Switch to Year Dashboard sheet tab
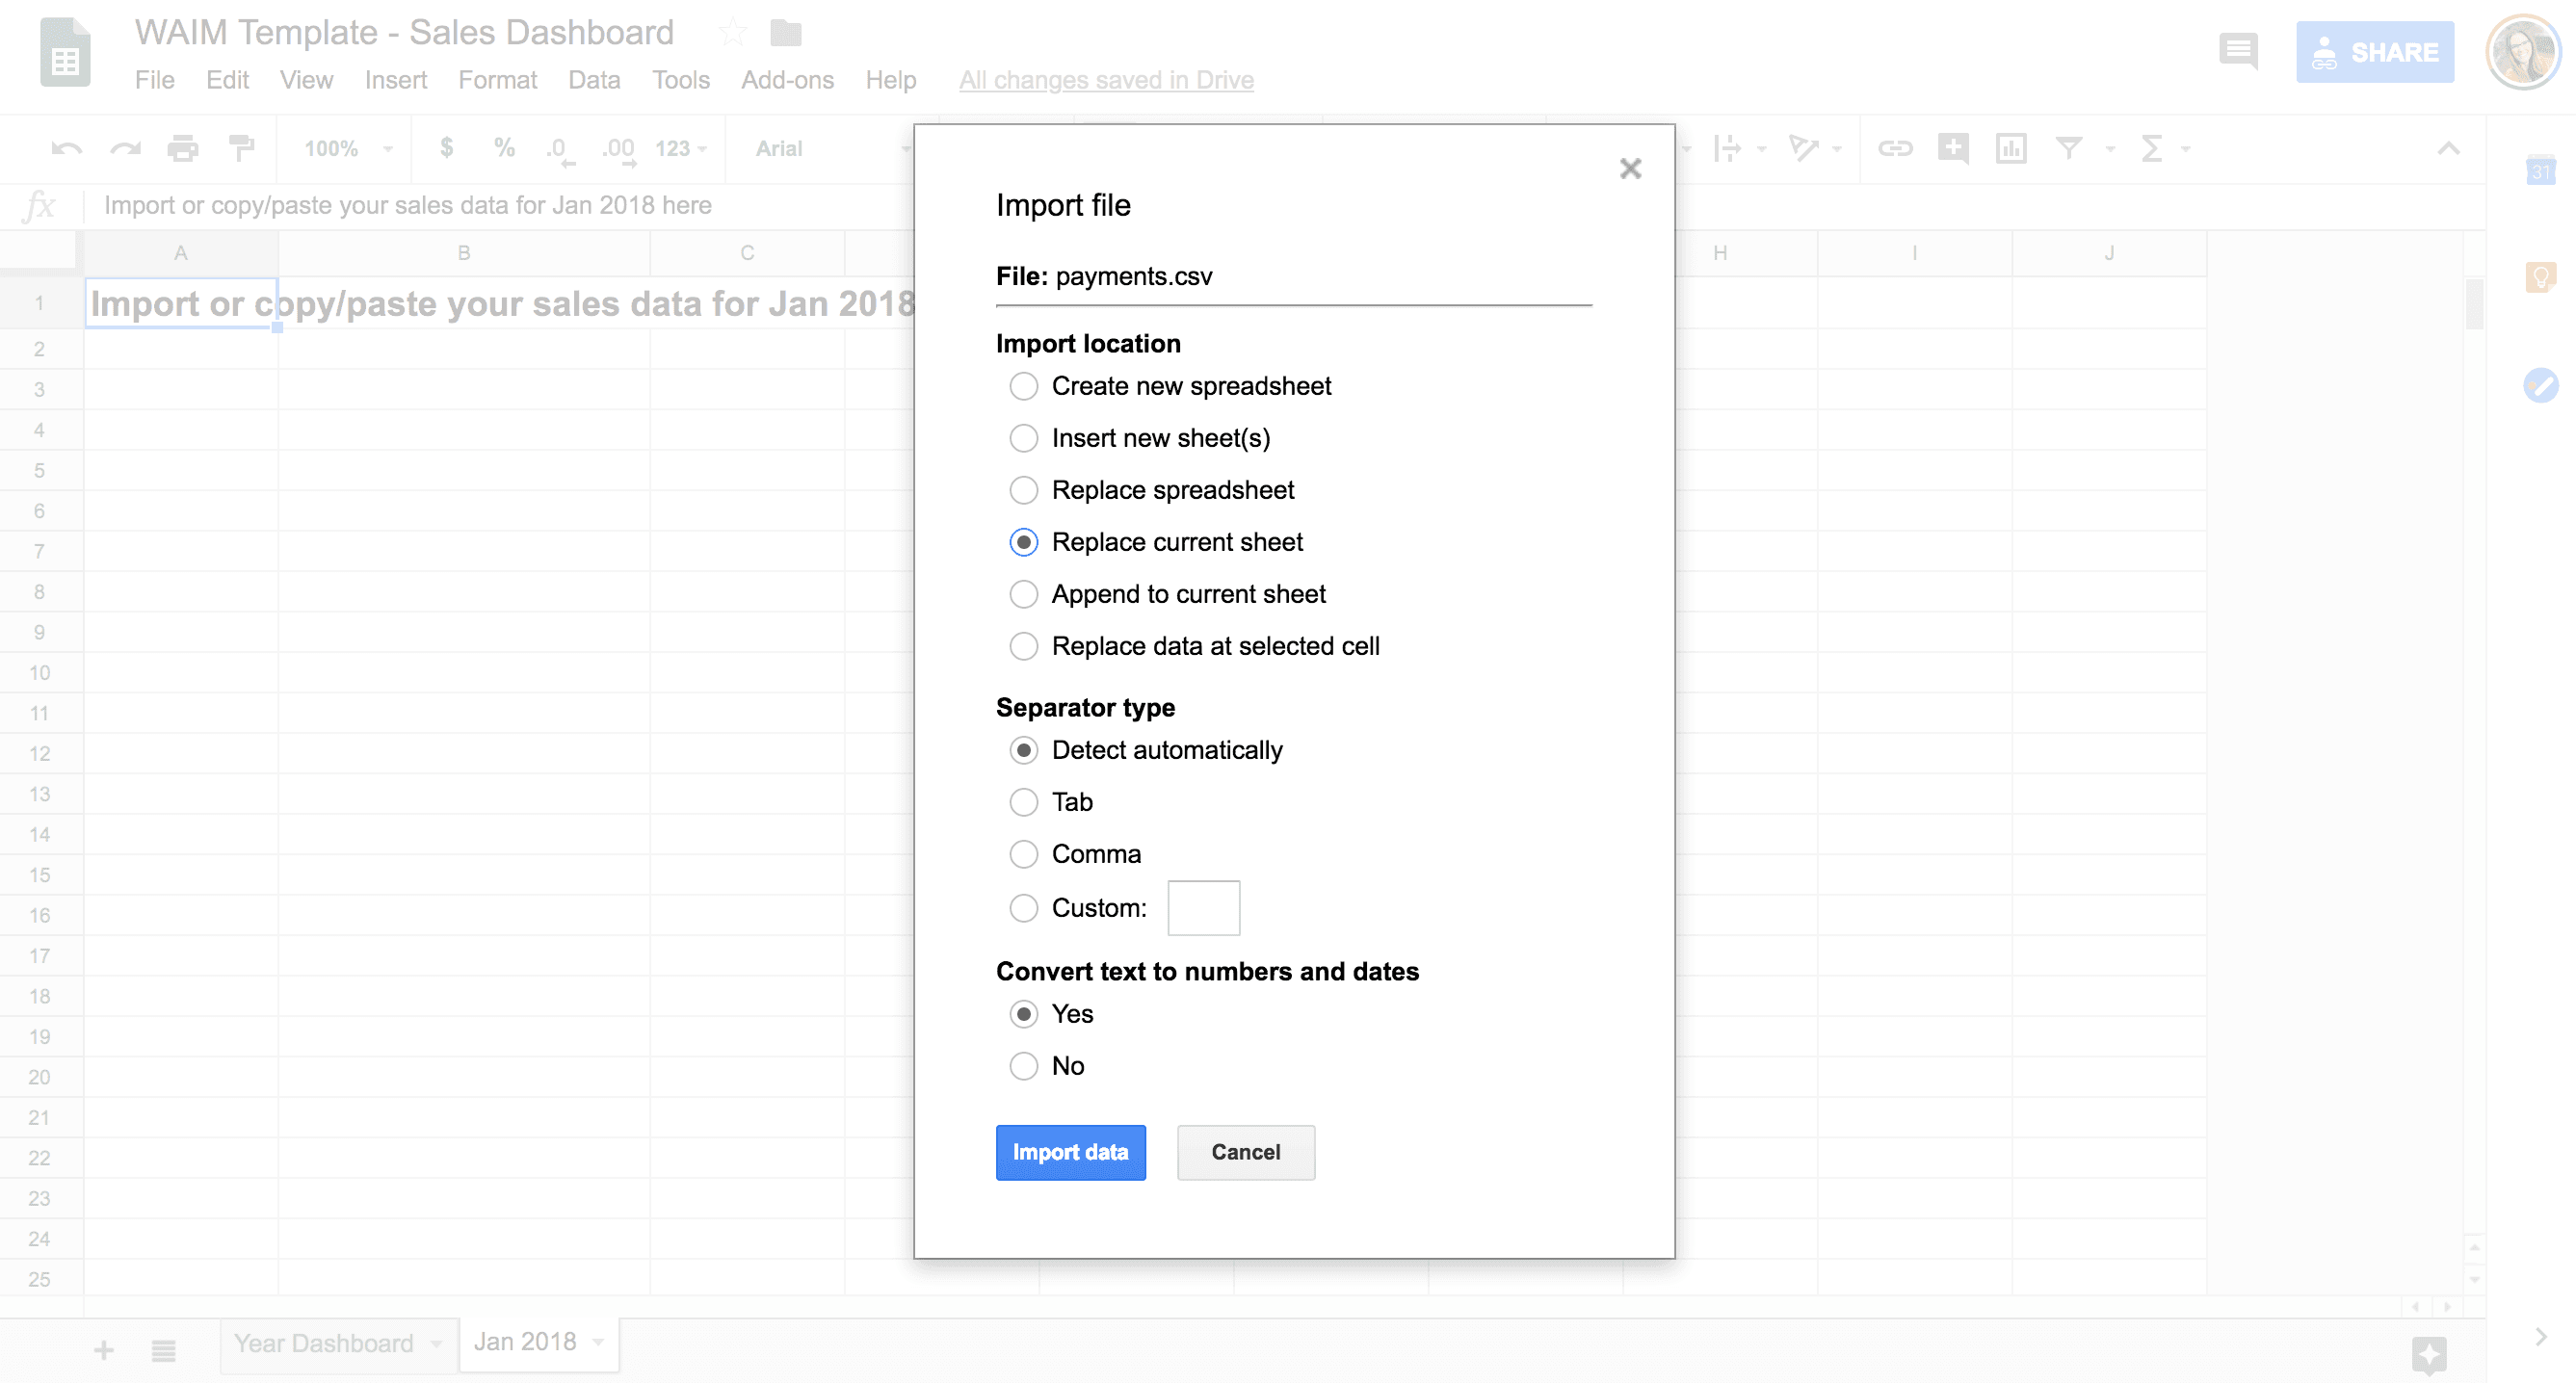 pos(323,1343)
